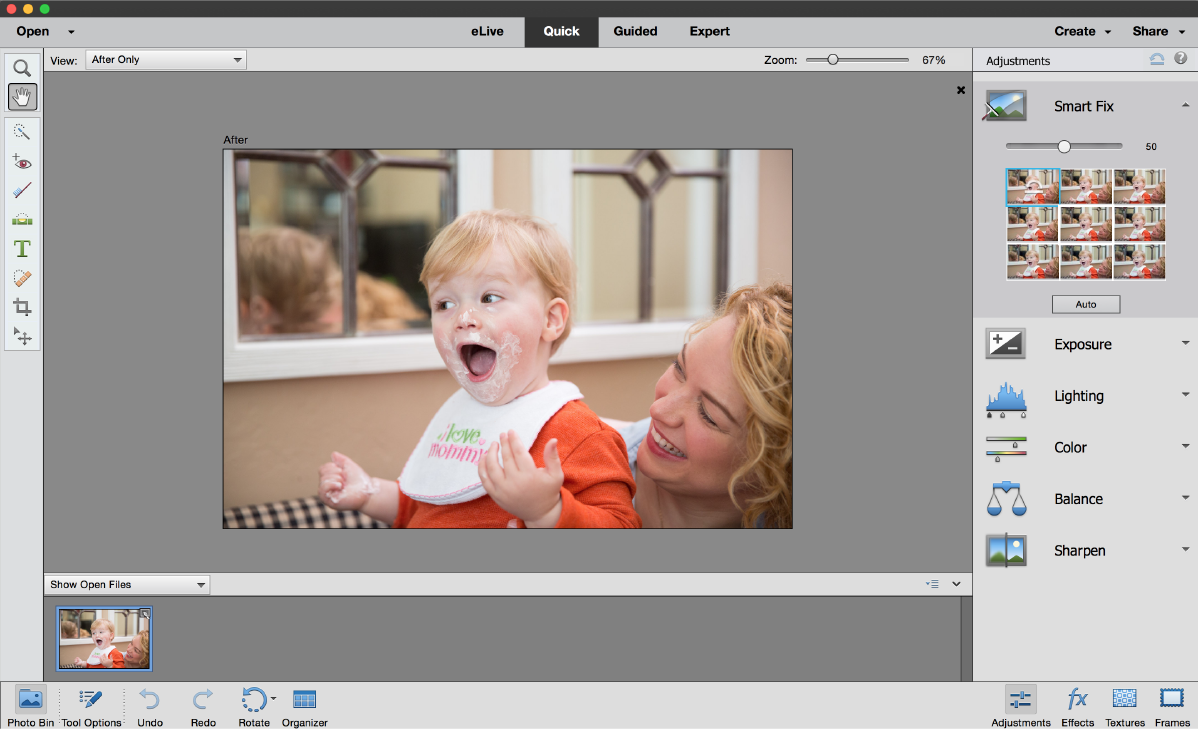Screen dimensions: 1198x729
Task: Activate the Type tool
Action: (22, 248)
